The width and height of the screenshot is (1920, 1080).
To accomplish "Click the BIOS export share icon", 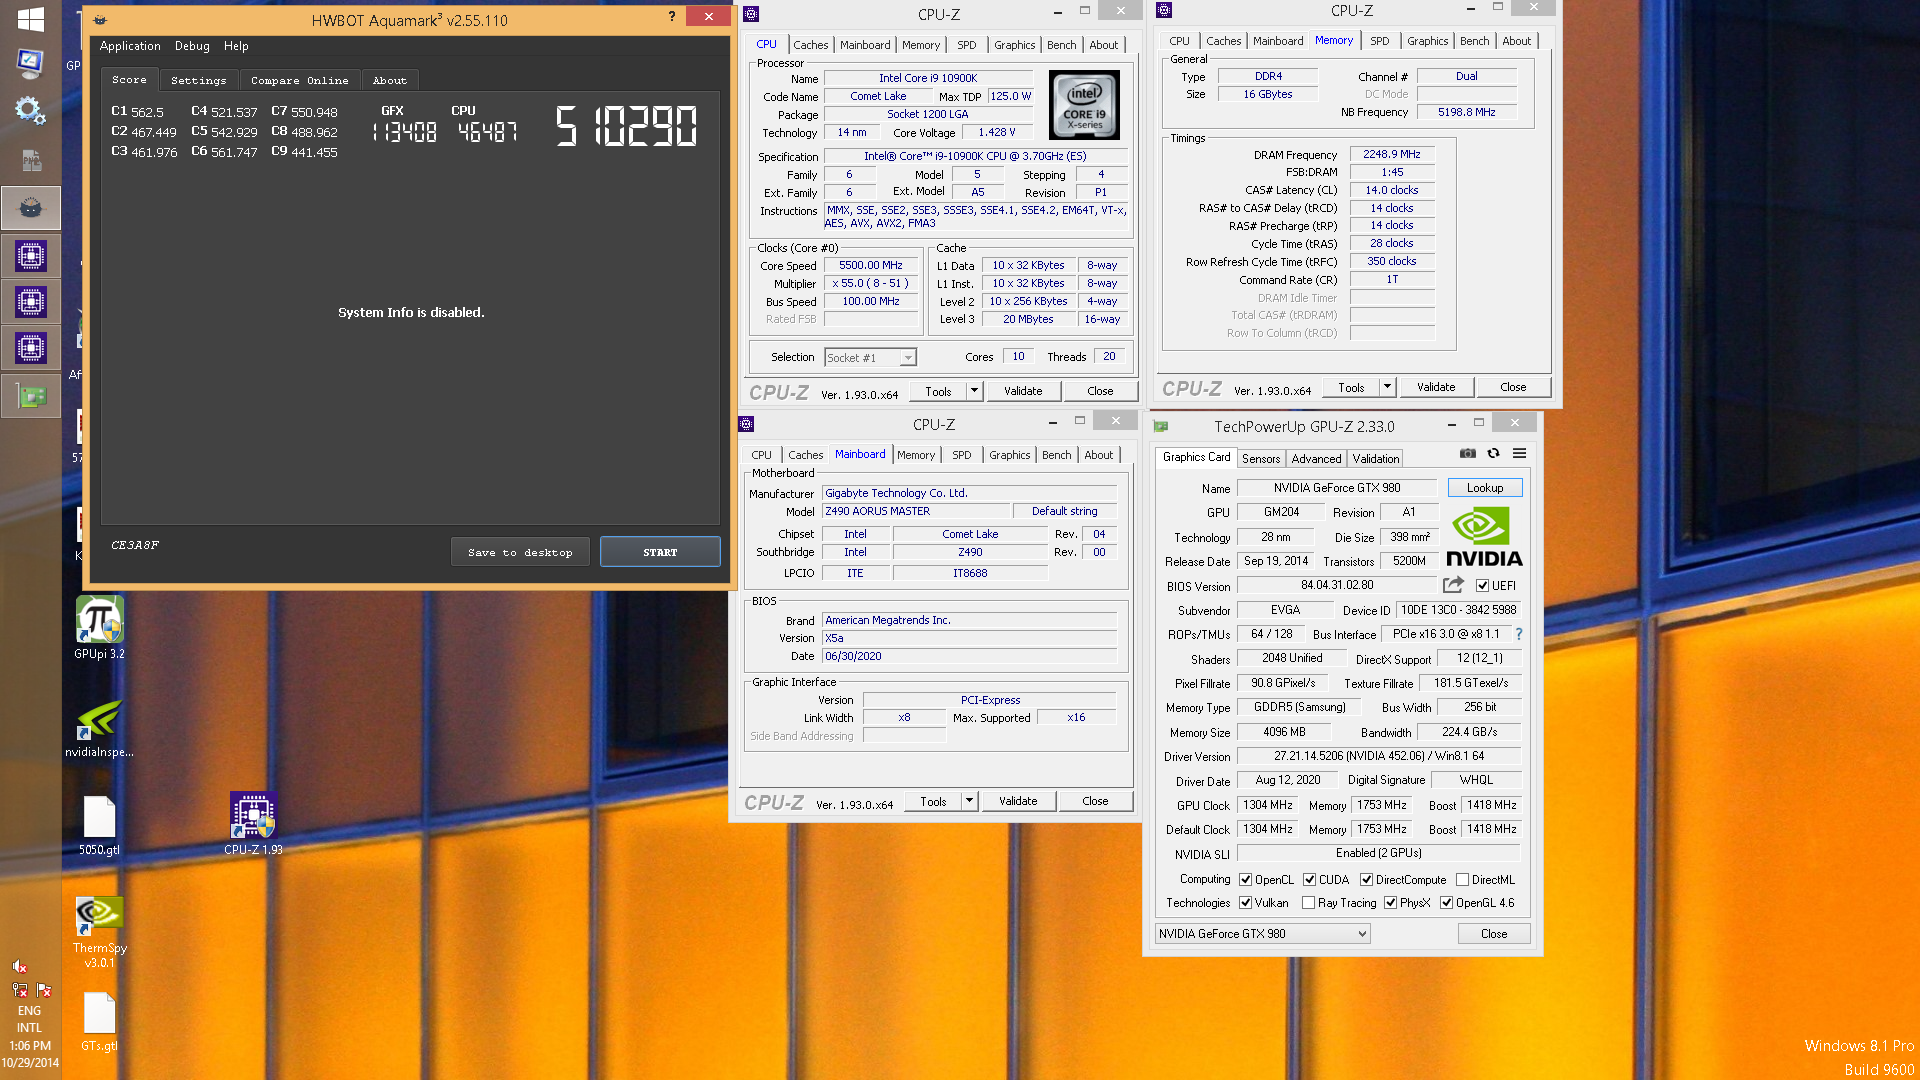I will [1453, 585].
